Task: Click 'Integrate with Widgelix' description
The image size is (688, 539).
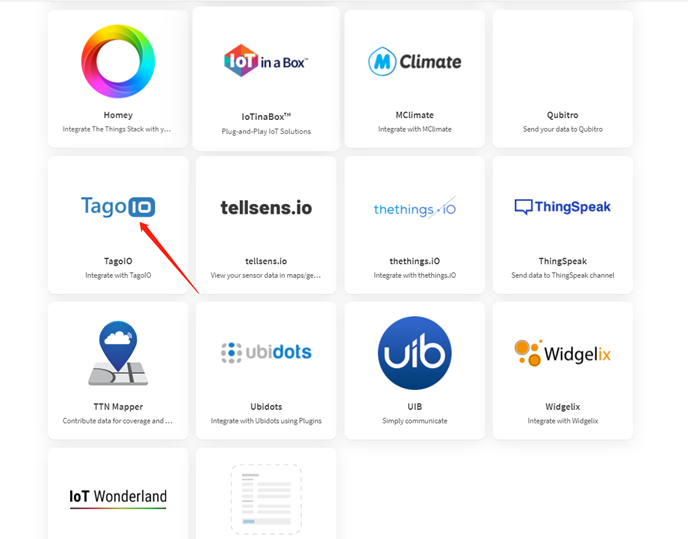Action: (563, 421)
